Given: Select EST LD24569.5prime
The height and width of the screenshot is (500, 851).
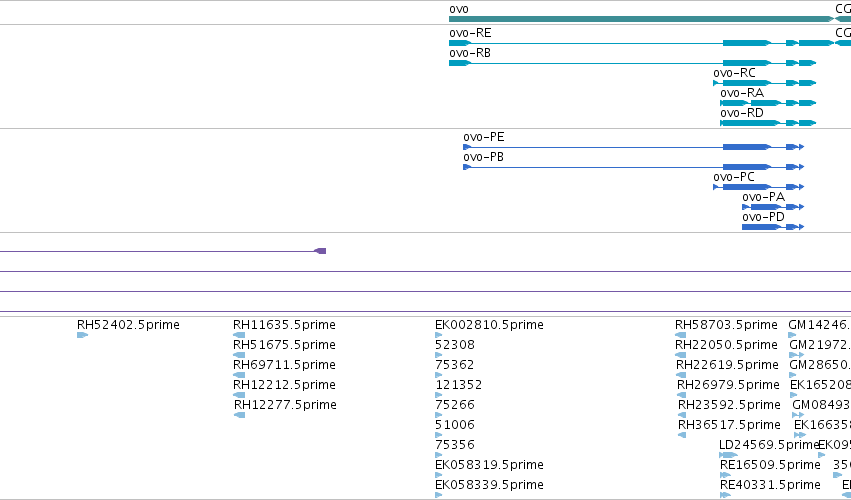Looking at the screenshot, I should pyautogui.click(x=769, y=446).
